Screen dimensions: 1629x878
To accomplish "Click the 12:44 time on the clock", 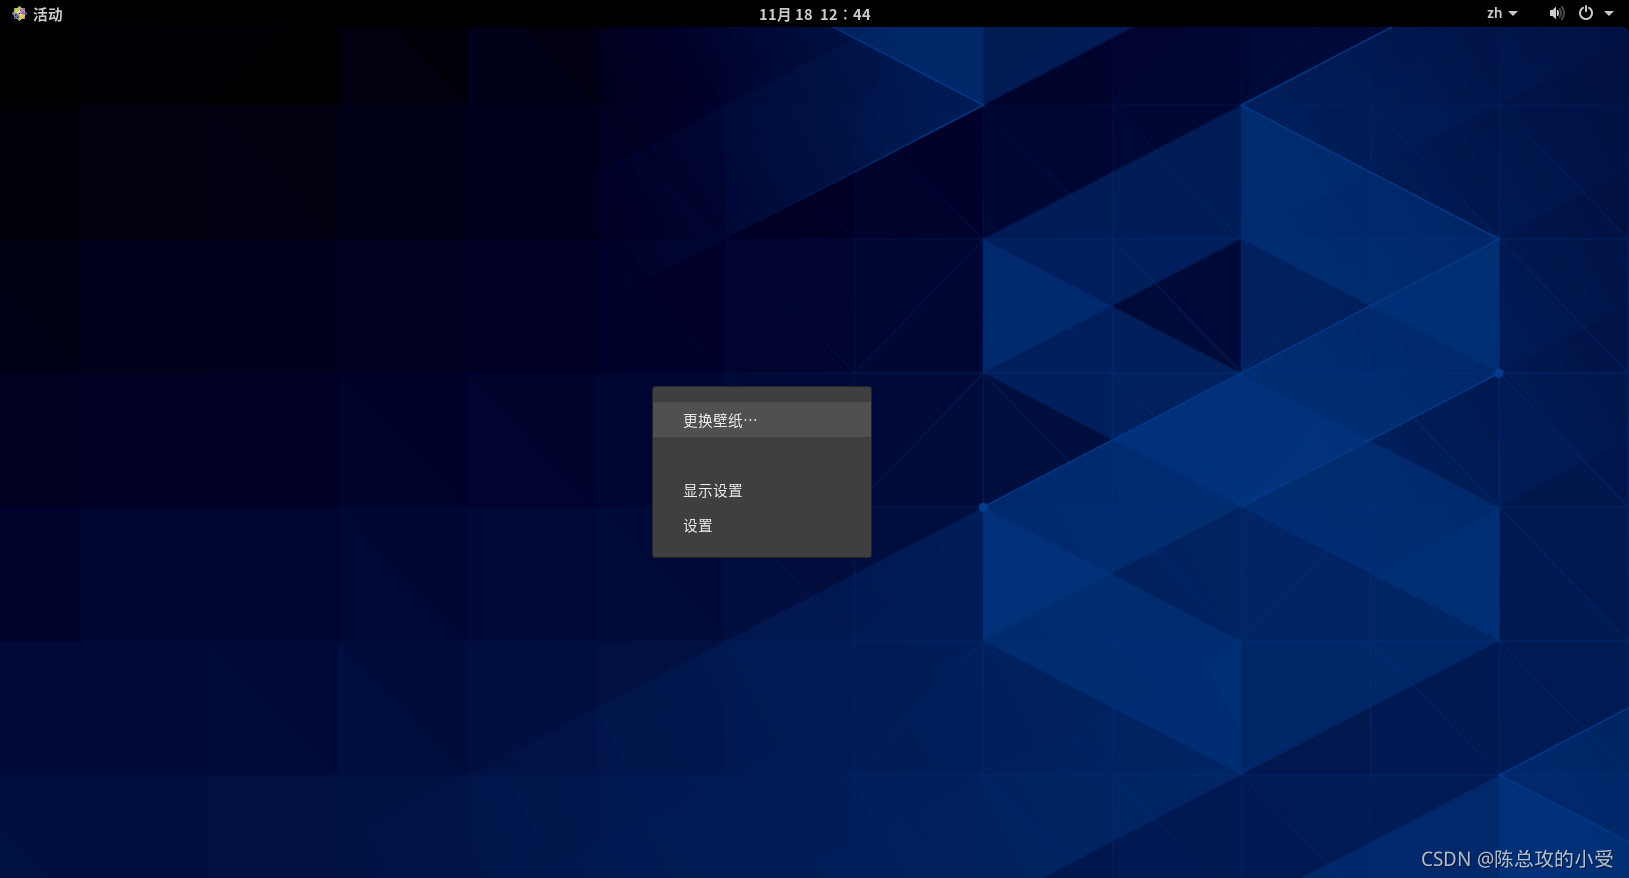I will (x=845, y=14).
